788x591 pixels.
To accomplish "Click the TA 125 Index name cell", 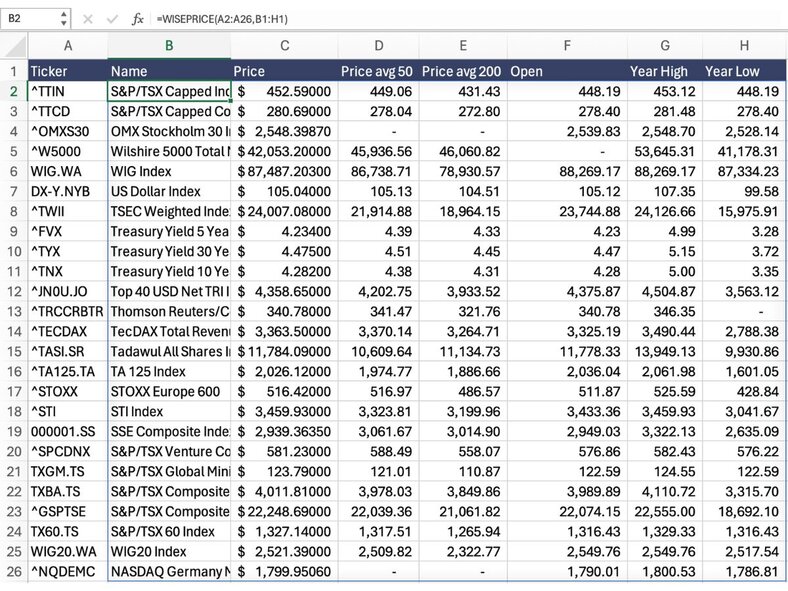I will coord(169,372).
